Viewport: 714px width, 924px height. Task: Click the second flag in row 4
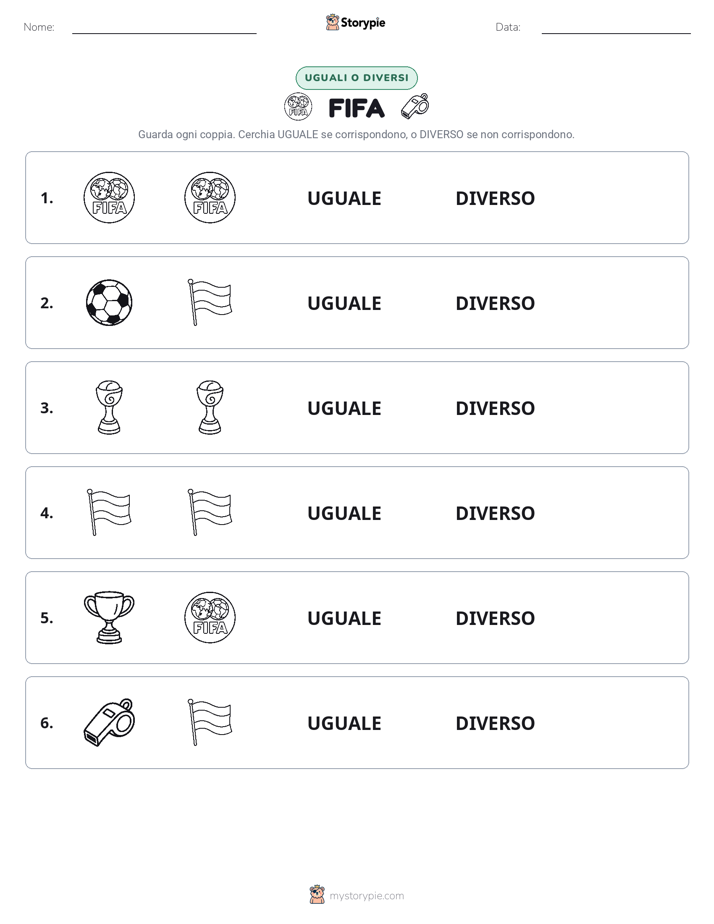(210, 512)
